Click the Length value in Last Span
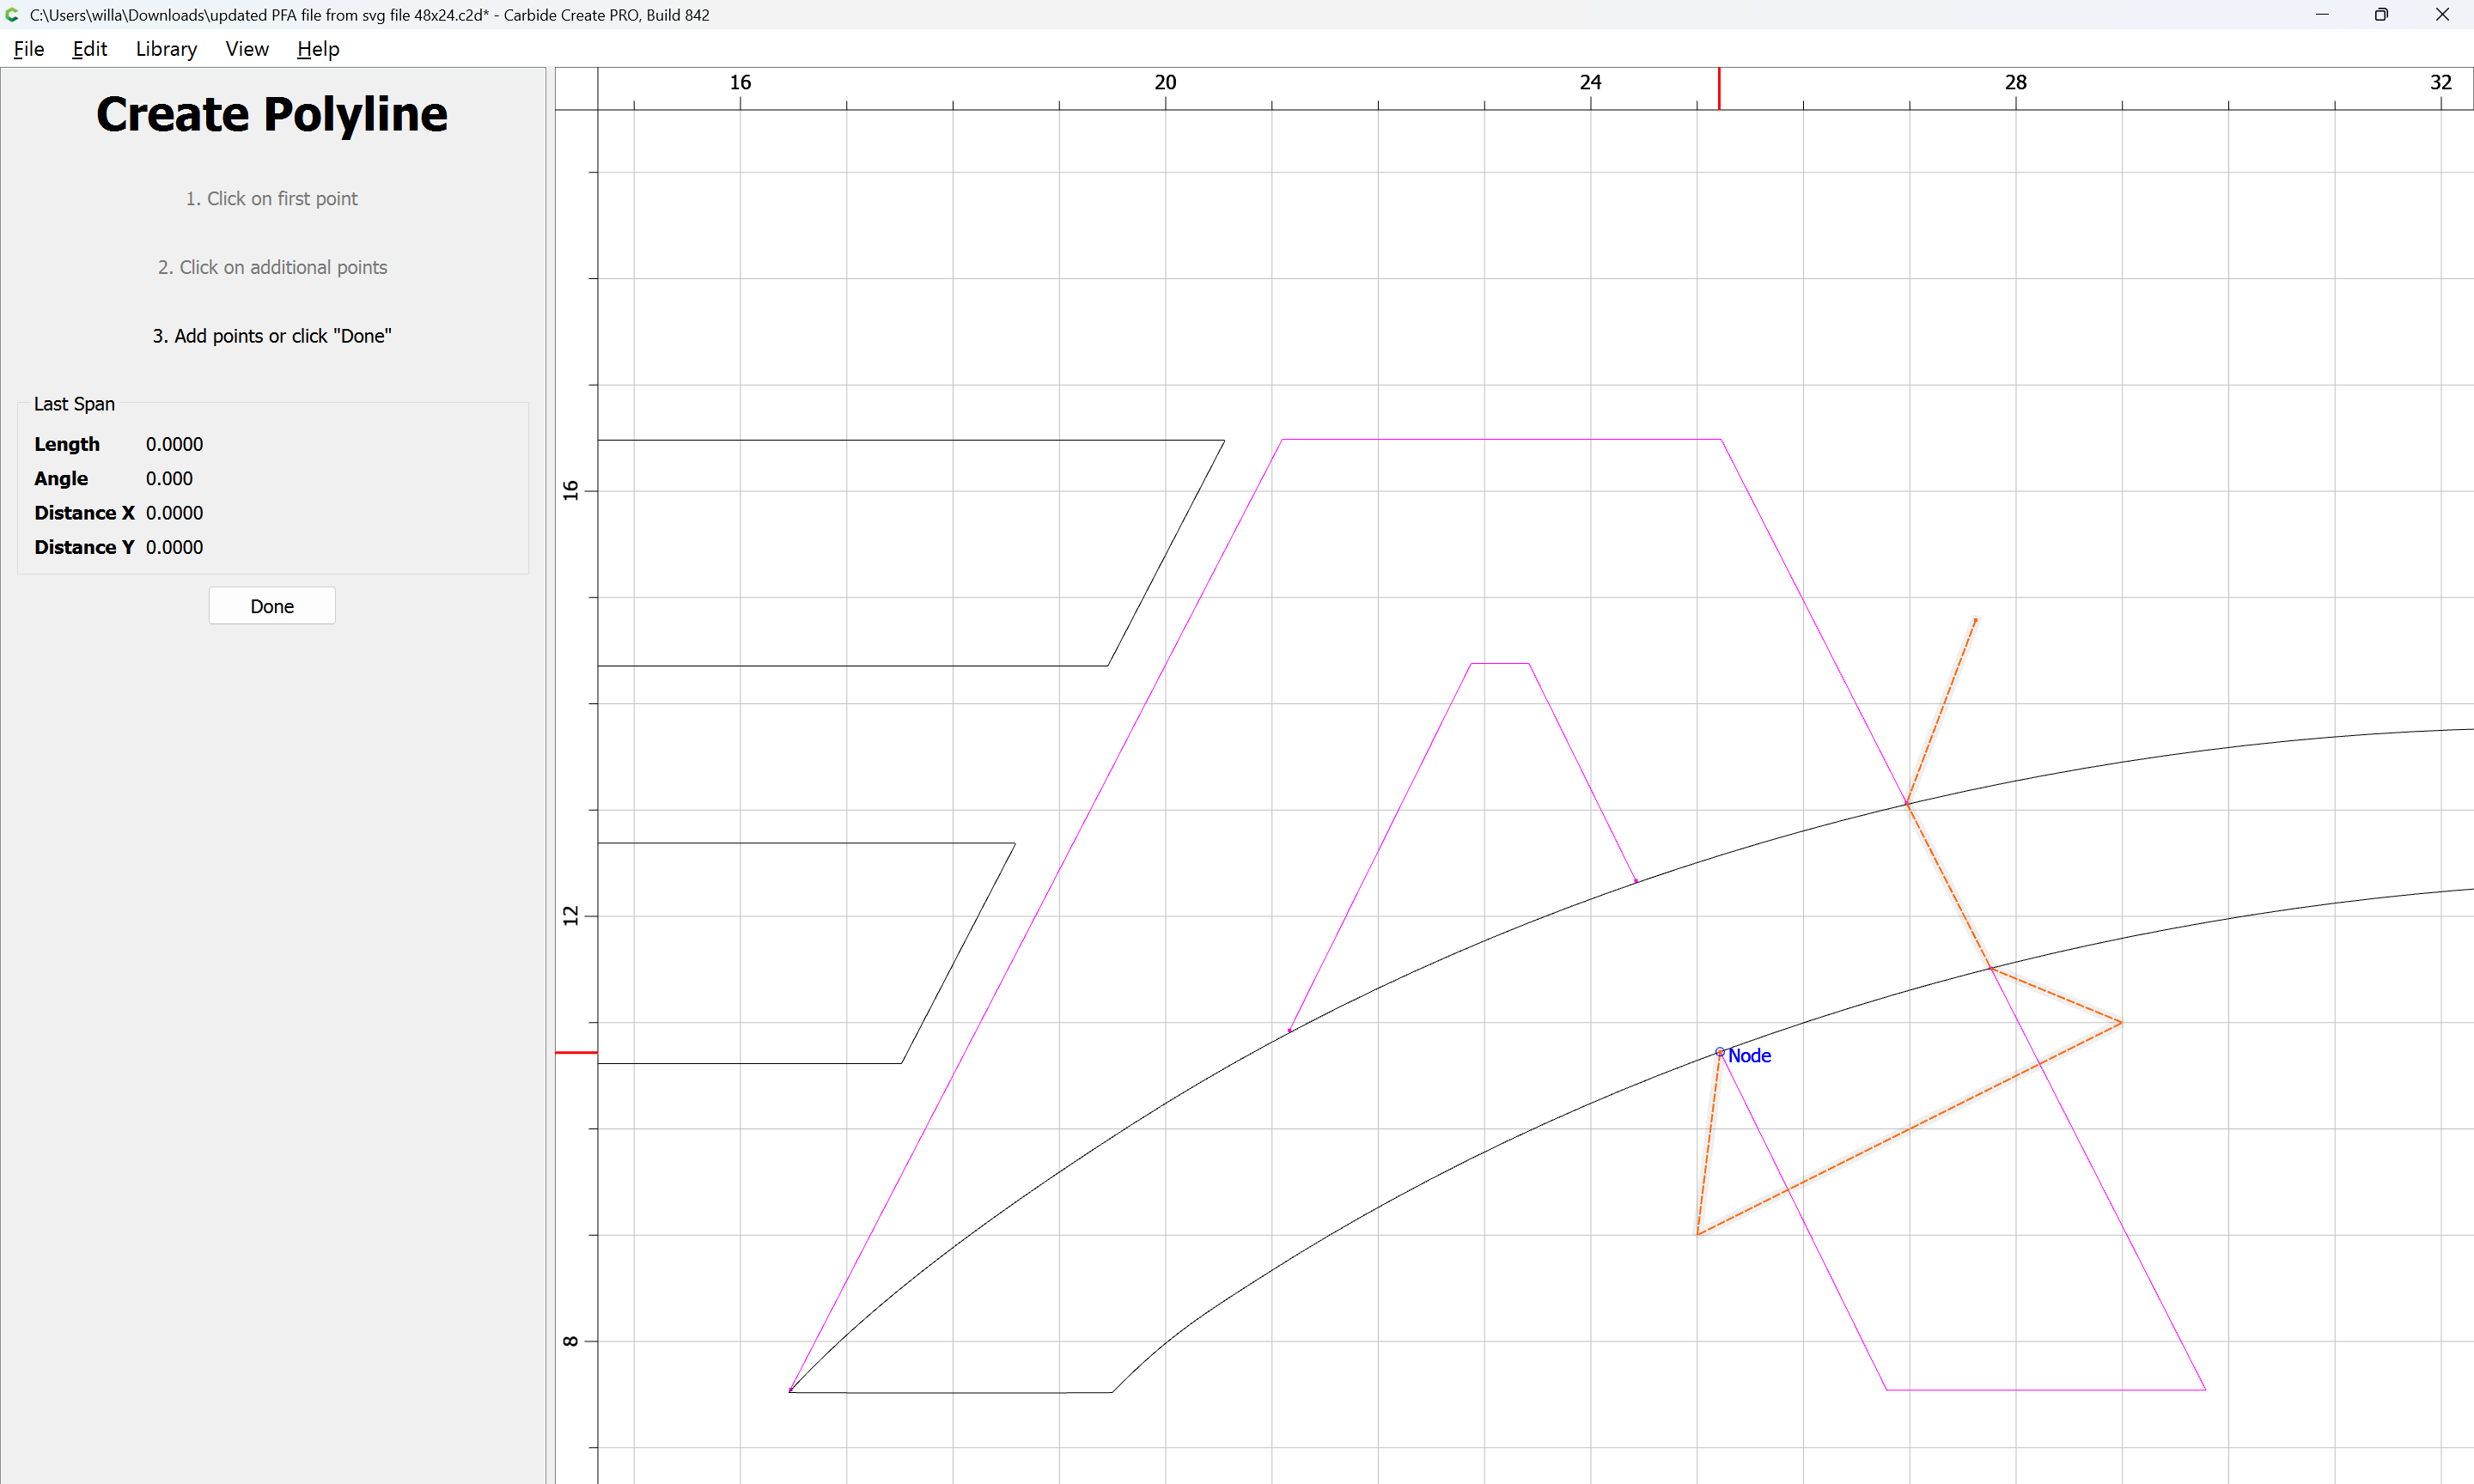Image resolution: width=2474 pixels, height=1484 pixels. coord(174,444)
